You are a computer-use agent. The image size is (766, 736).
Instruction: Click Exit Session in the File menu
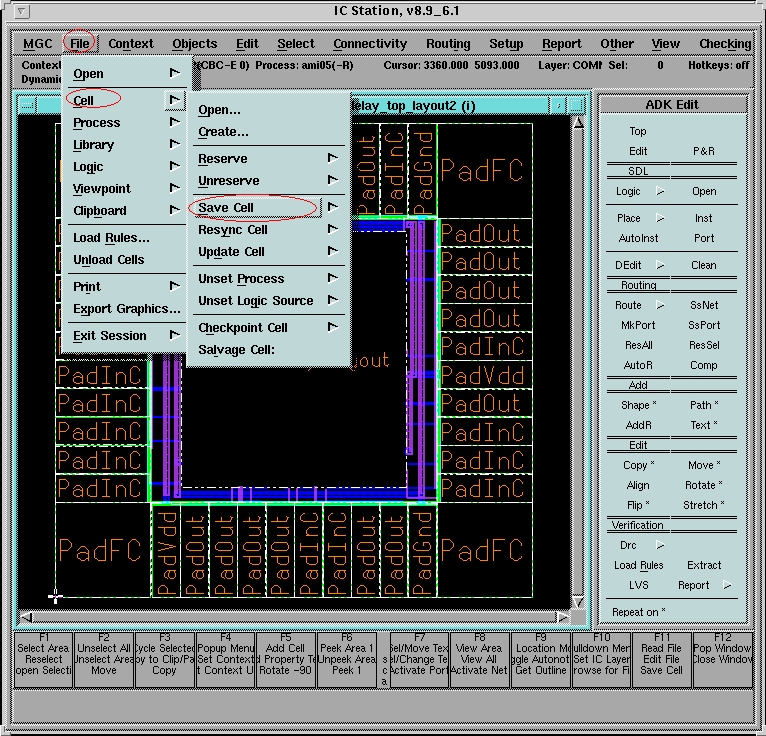110,336
